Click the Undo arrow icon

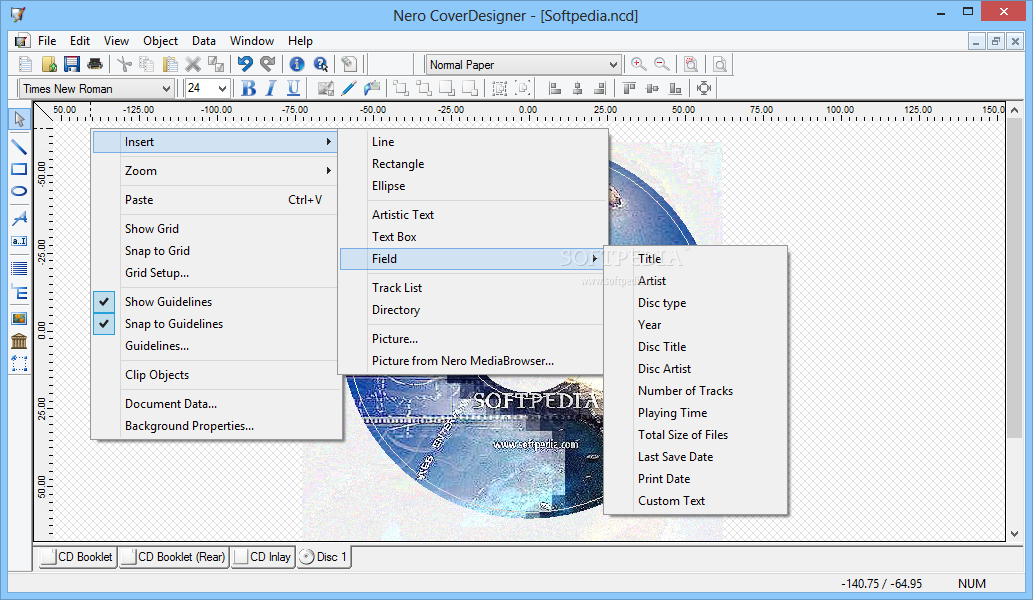pos(245,64)
